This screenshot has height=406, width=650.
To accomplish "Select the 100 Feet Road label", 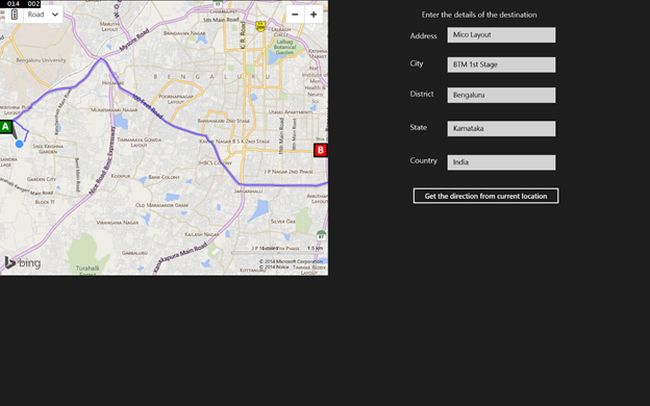I will tap(148, 107).
